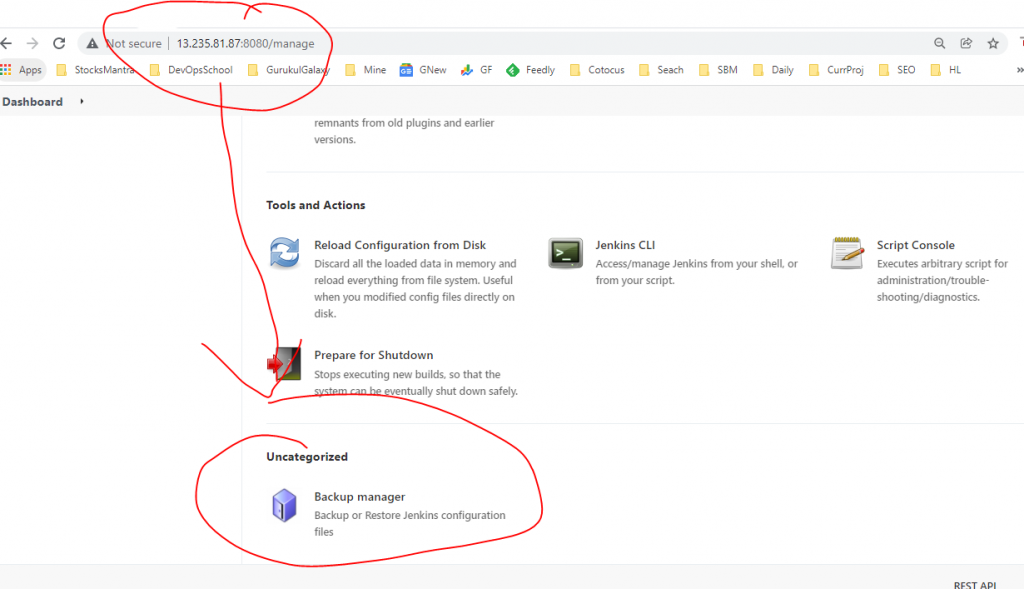Click the share page icon in address bar
The height and width of the screenshot is (589, 1024).
(x=966, y=43)
